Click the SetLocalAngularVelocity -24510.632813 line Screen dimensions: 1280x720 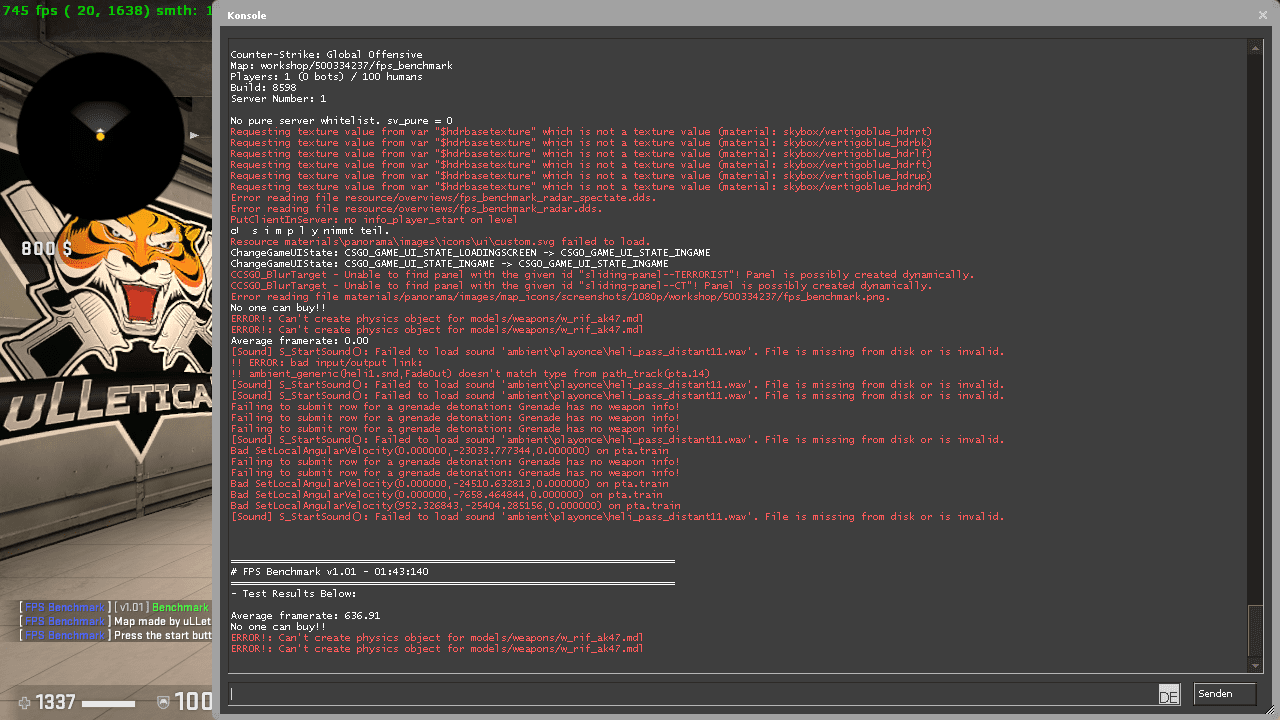click(x=449, y=484)
